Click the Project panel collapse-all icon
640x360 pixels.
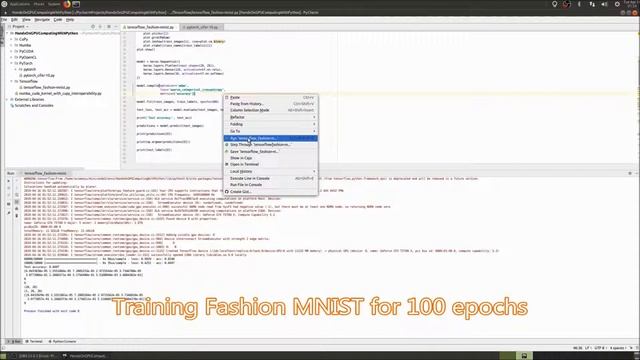[x=100, y=27]
